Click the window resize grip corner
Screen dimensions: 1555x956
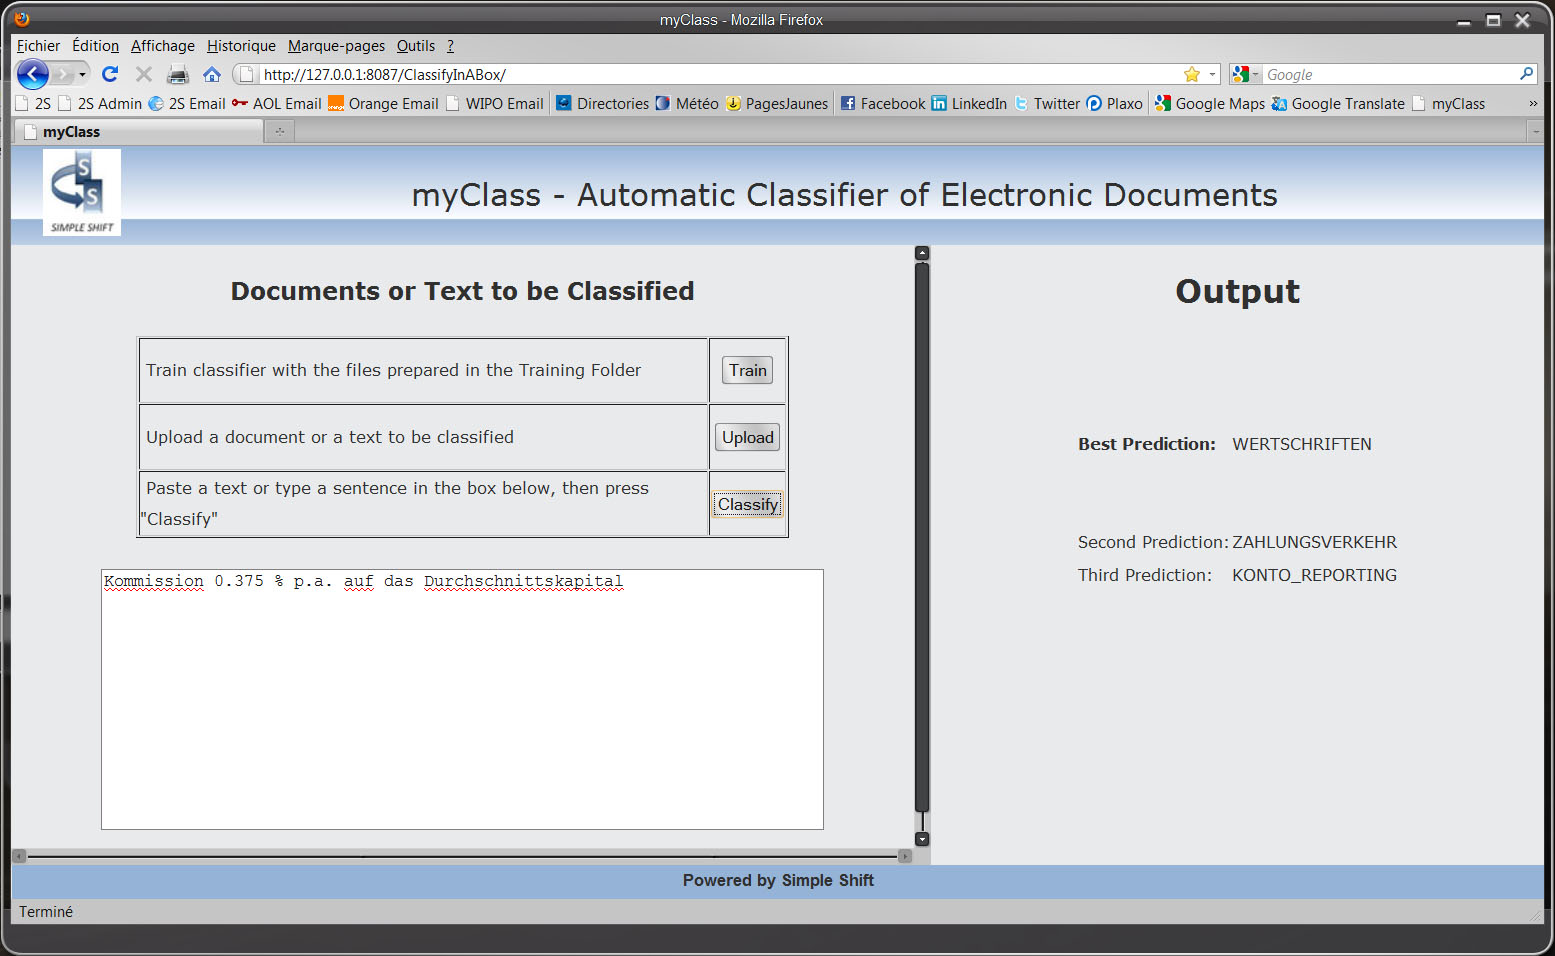point(1535,914)
